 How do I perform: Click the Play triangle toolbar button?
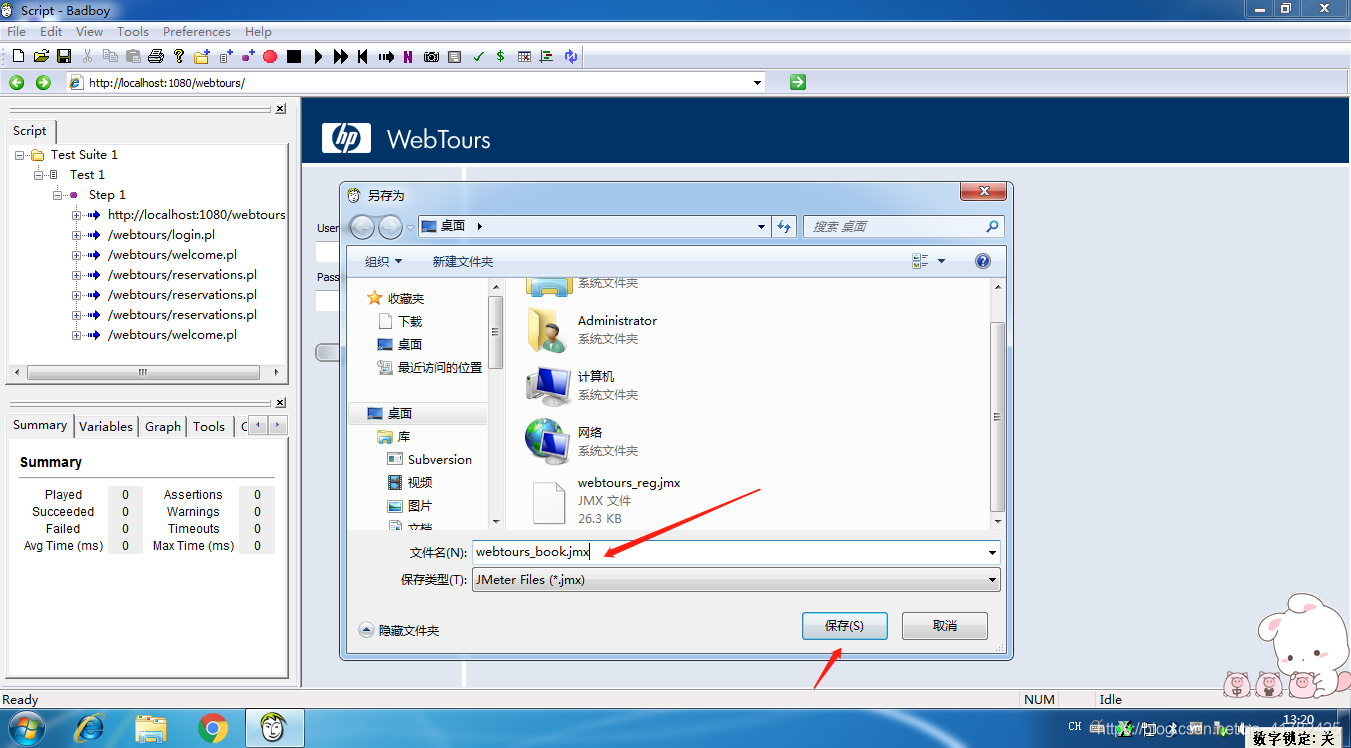[318, 57]
